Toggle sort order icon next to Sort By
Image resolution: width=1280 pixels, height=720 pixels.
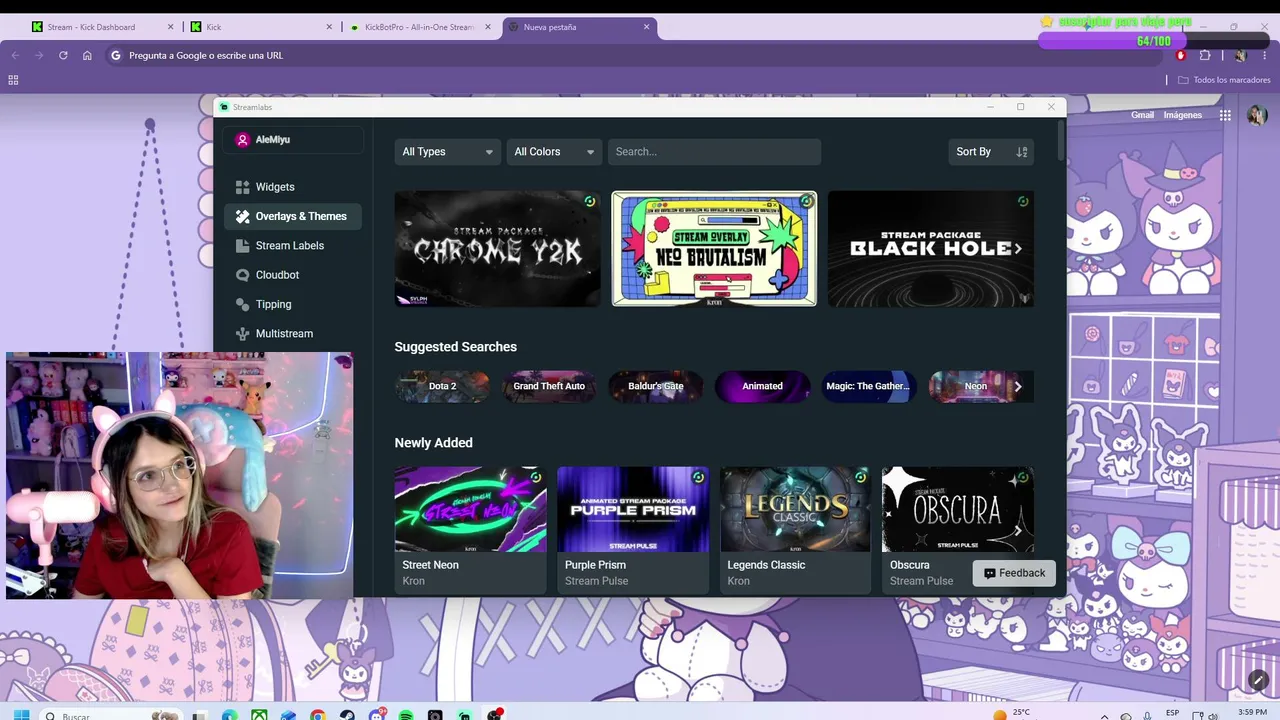(1021, 152)
